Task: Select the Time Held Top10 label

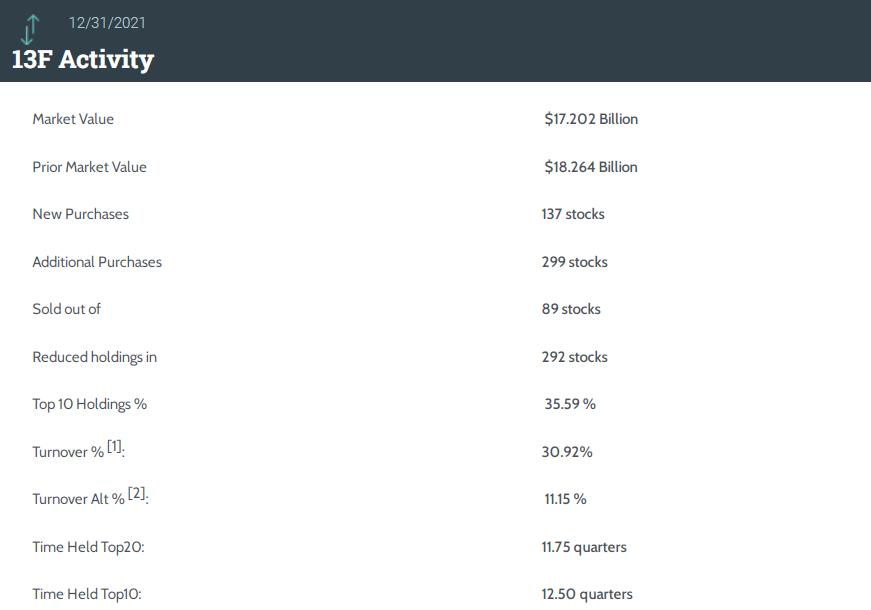Action: pyautogui.click(x=87, y=594)
